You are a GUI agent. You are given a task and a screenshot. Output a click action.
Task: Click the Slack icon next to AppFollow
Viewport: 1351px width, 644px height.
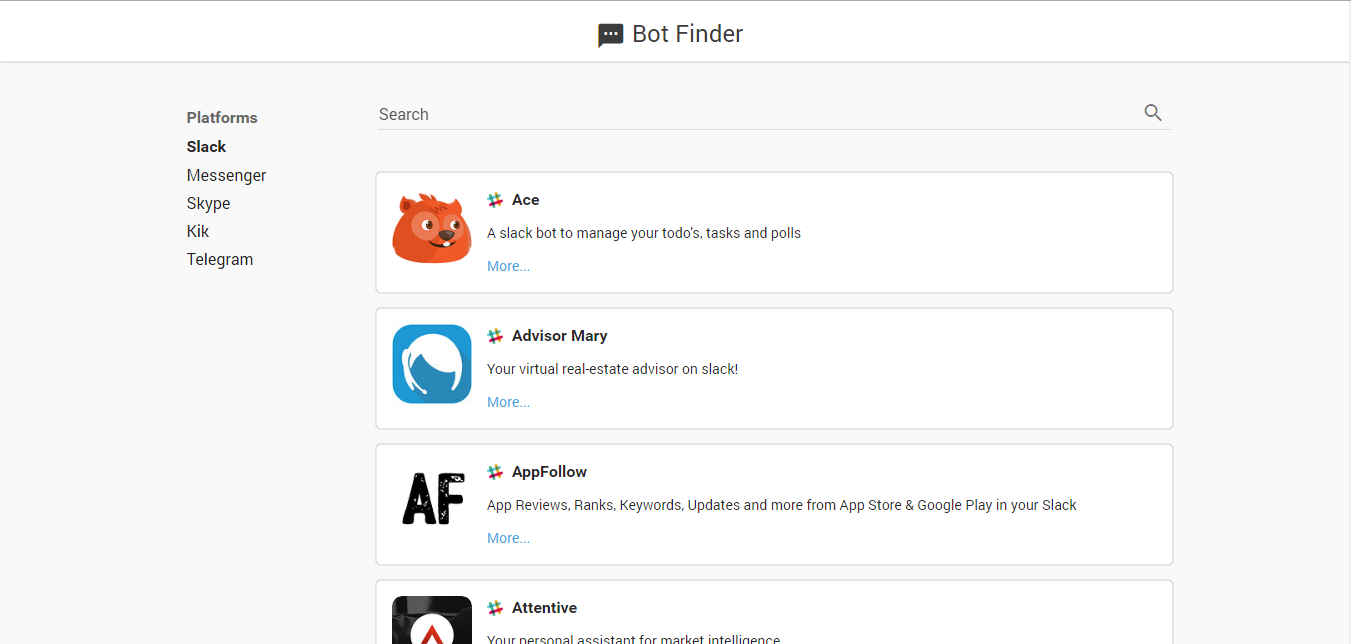pyautogui.click(x=494, y=471)
